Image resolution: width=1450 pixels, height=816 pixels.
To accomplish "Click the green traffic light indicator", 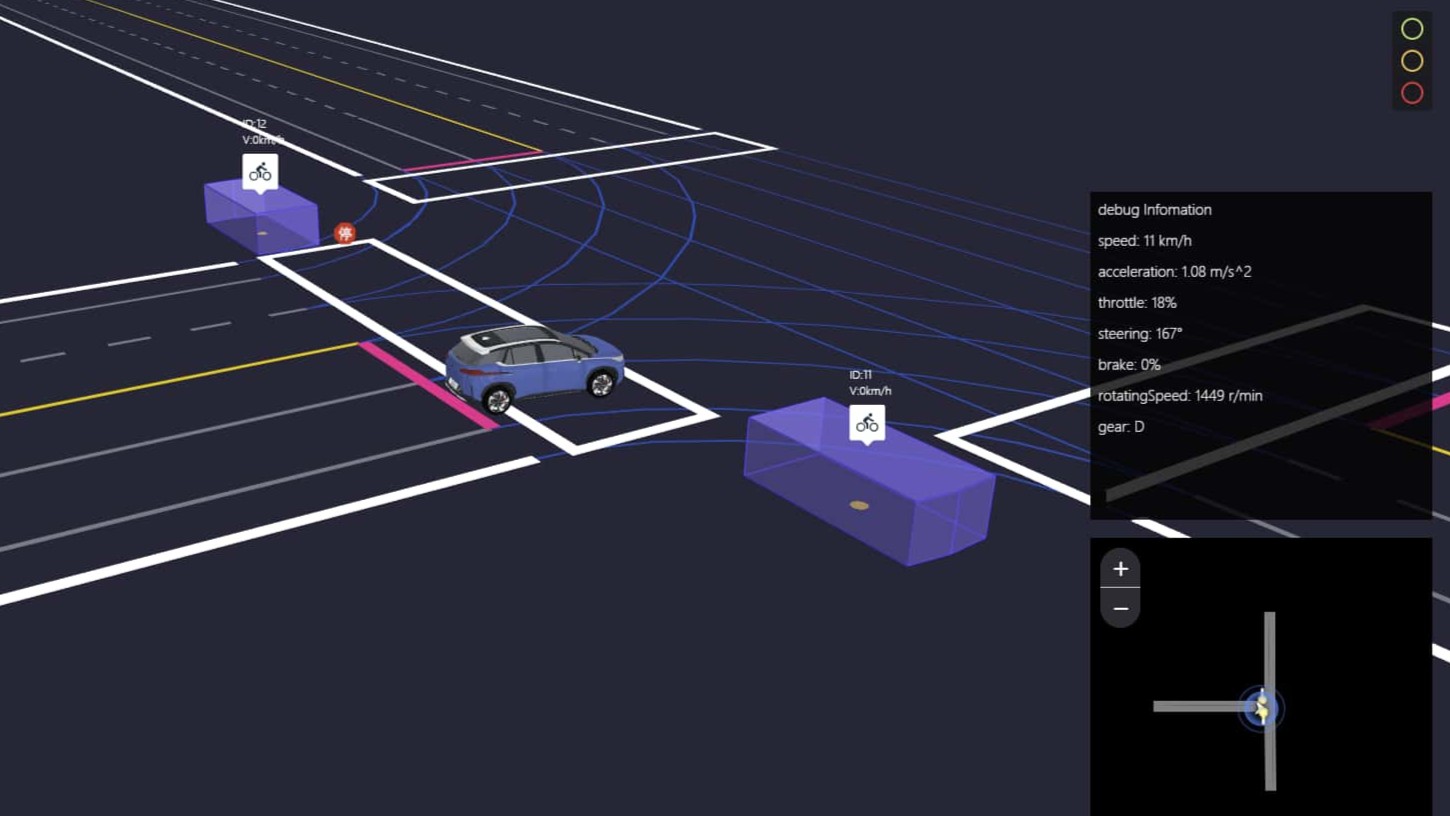I will pyautogui.click(x=1412, y=29).
